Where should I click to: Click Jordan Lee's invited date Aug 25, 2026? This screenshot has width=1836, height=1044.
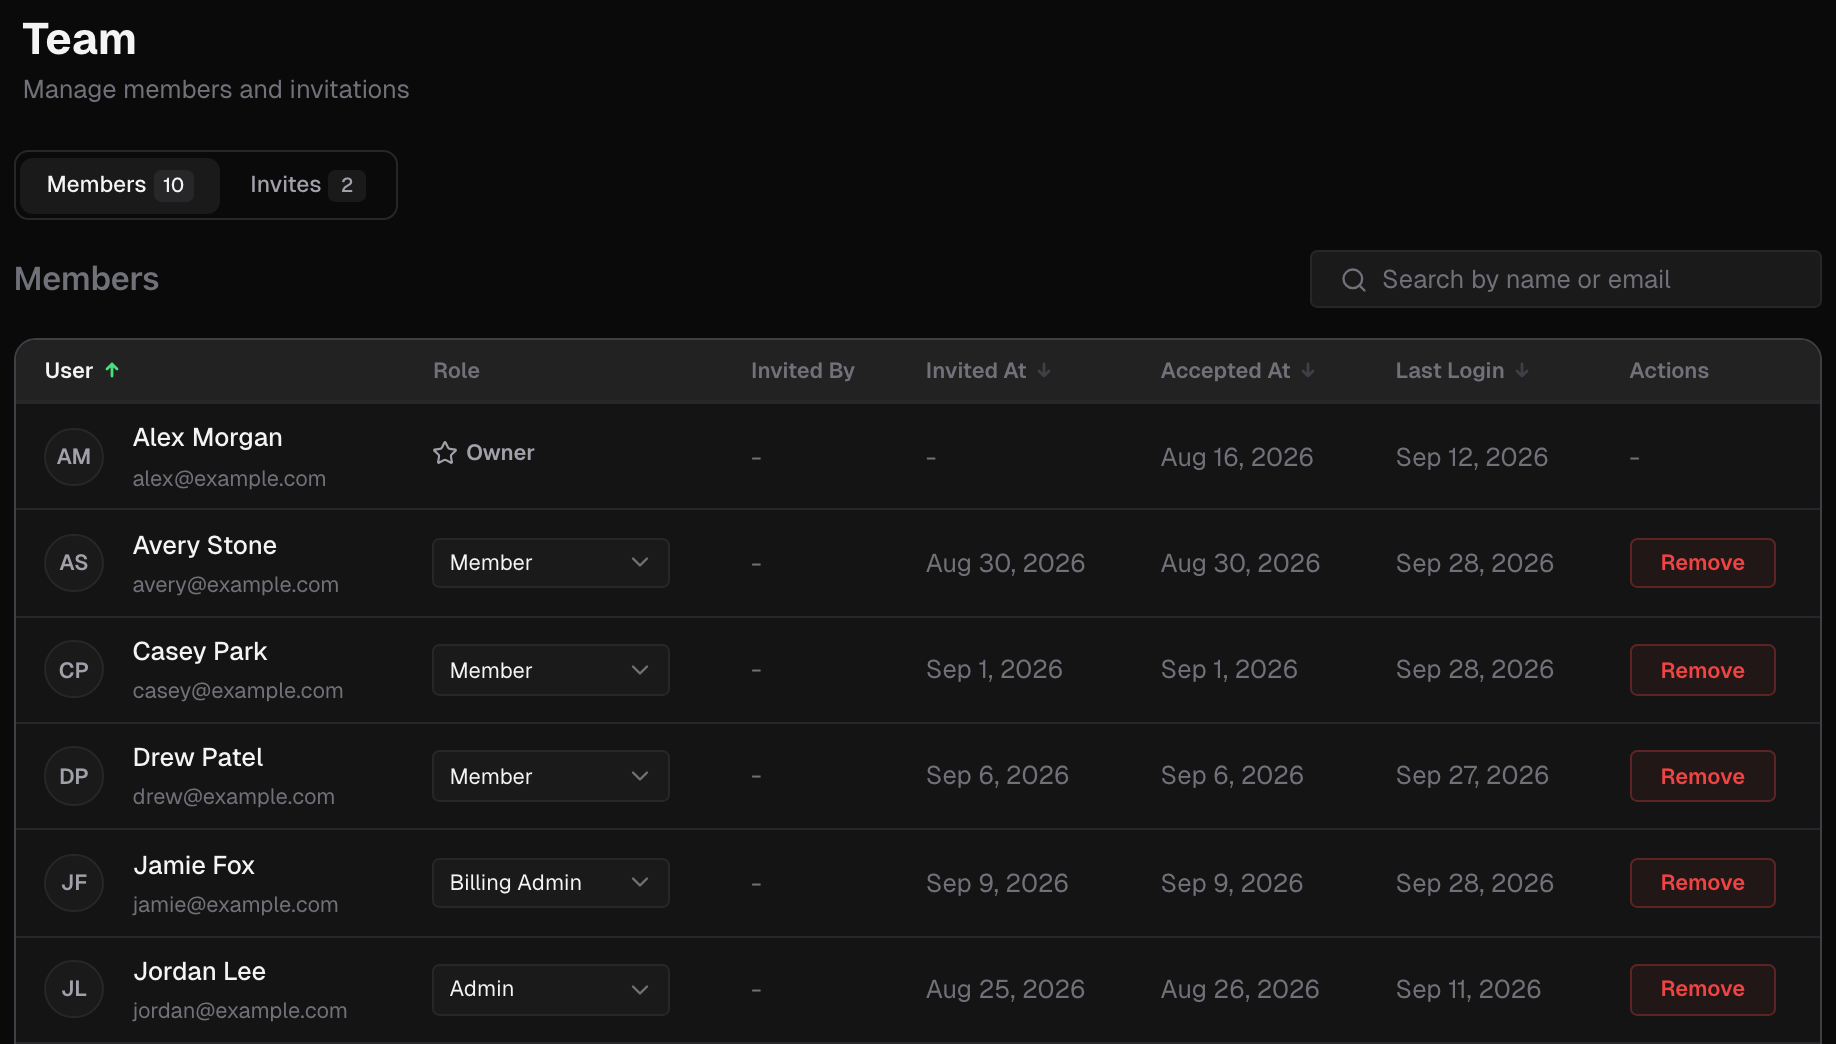tap(1005, 989)
